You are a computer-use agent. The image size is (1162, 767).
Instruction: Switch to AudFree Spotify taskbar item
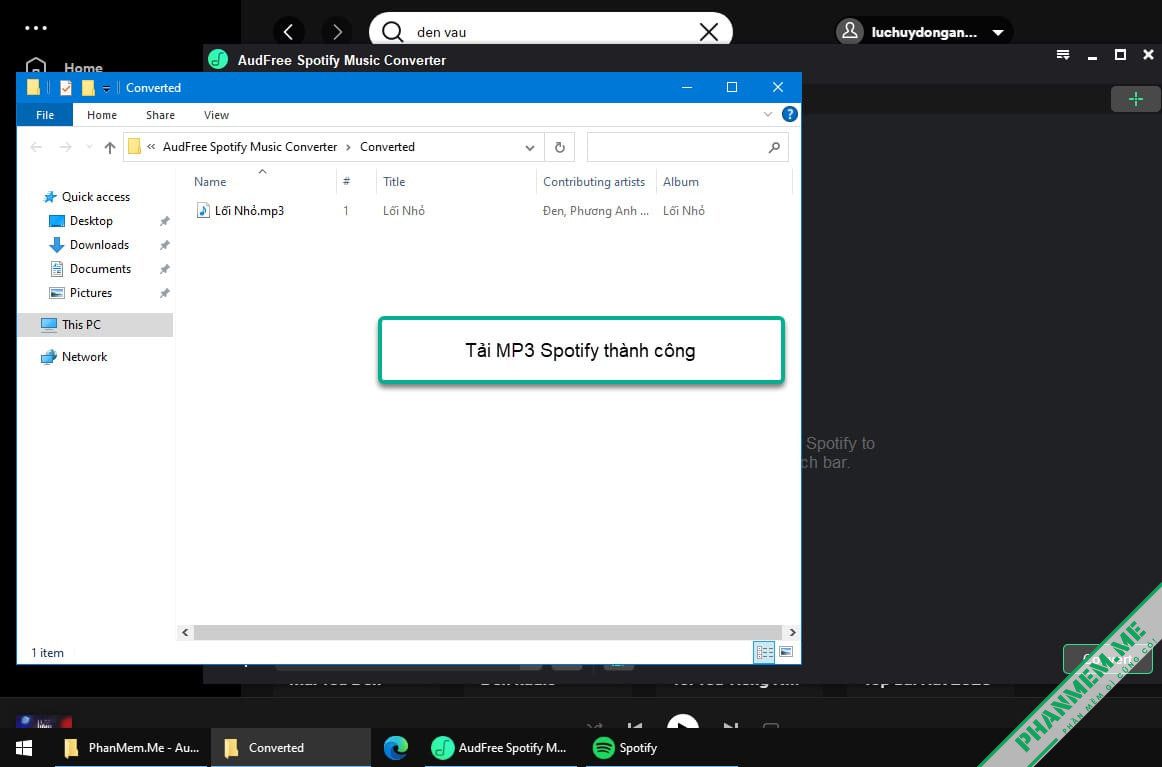click(x=499, y=748)
